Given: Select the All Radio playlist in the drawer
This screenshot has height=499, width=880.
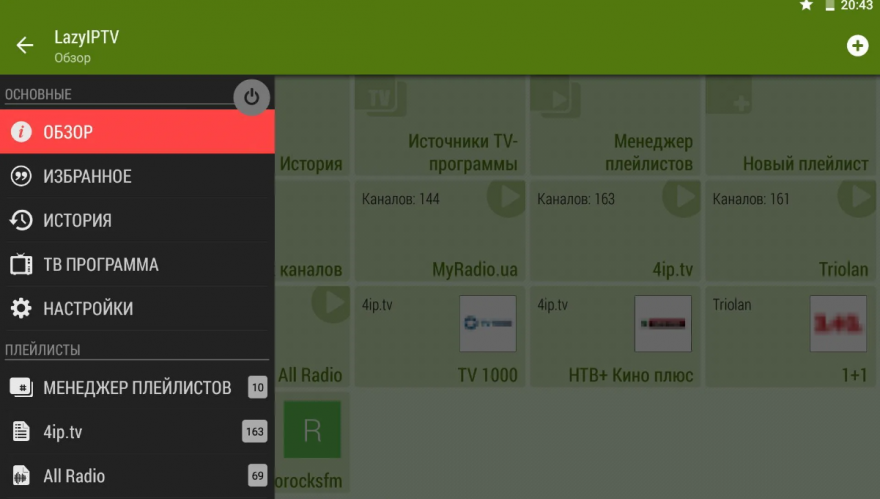Looking at the screenshot, I should point(137,476).
